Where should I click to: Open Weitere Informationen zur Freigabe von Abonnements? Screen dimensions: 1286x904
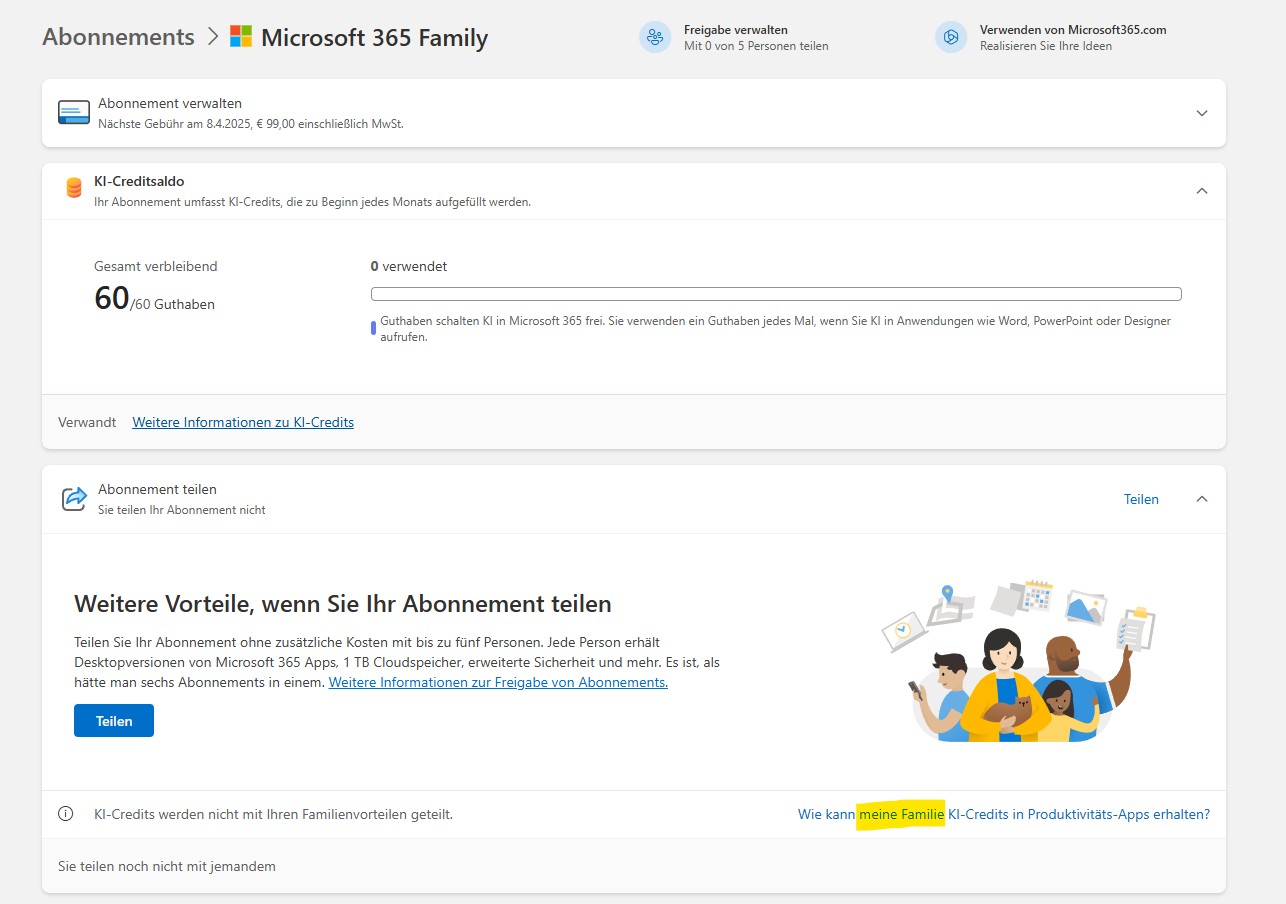498,682
